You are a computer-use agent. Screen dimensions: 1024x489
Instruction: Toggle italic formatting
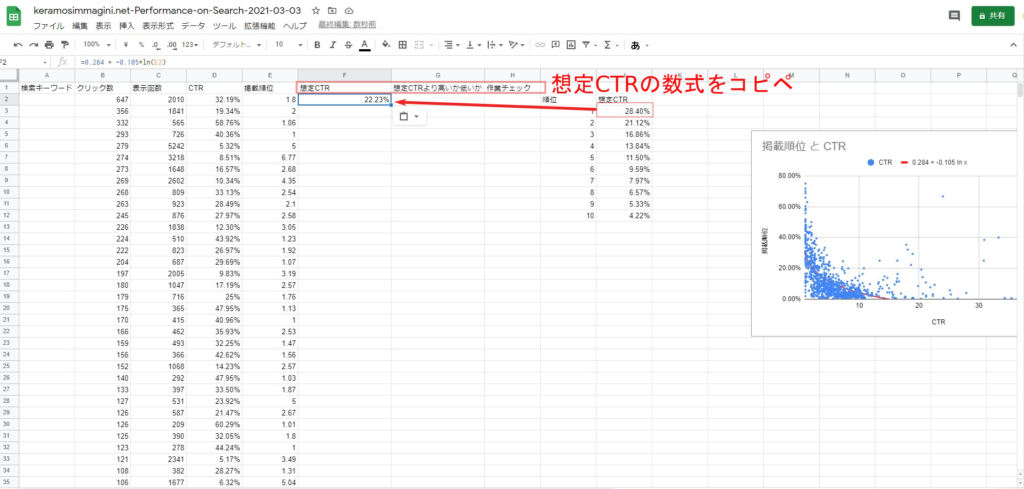[x=333, y=45]
